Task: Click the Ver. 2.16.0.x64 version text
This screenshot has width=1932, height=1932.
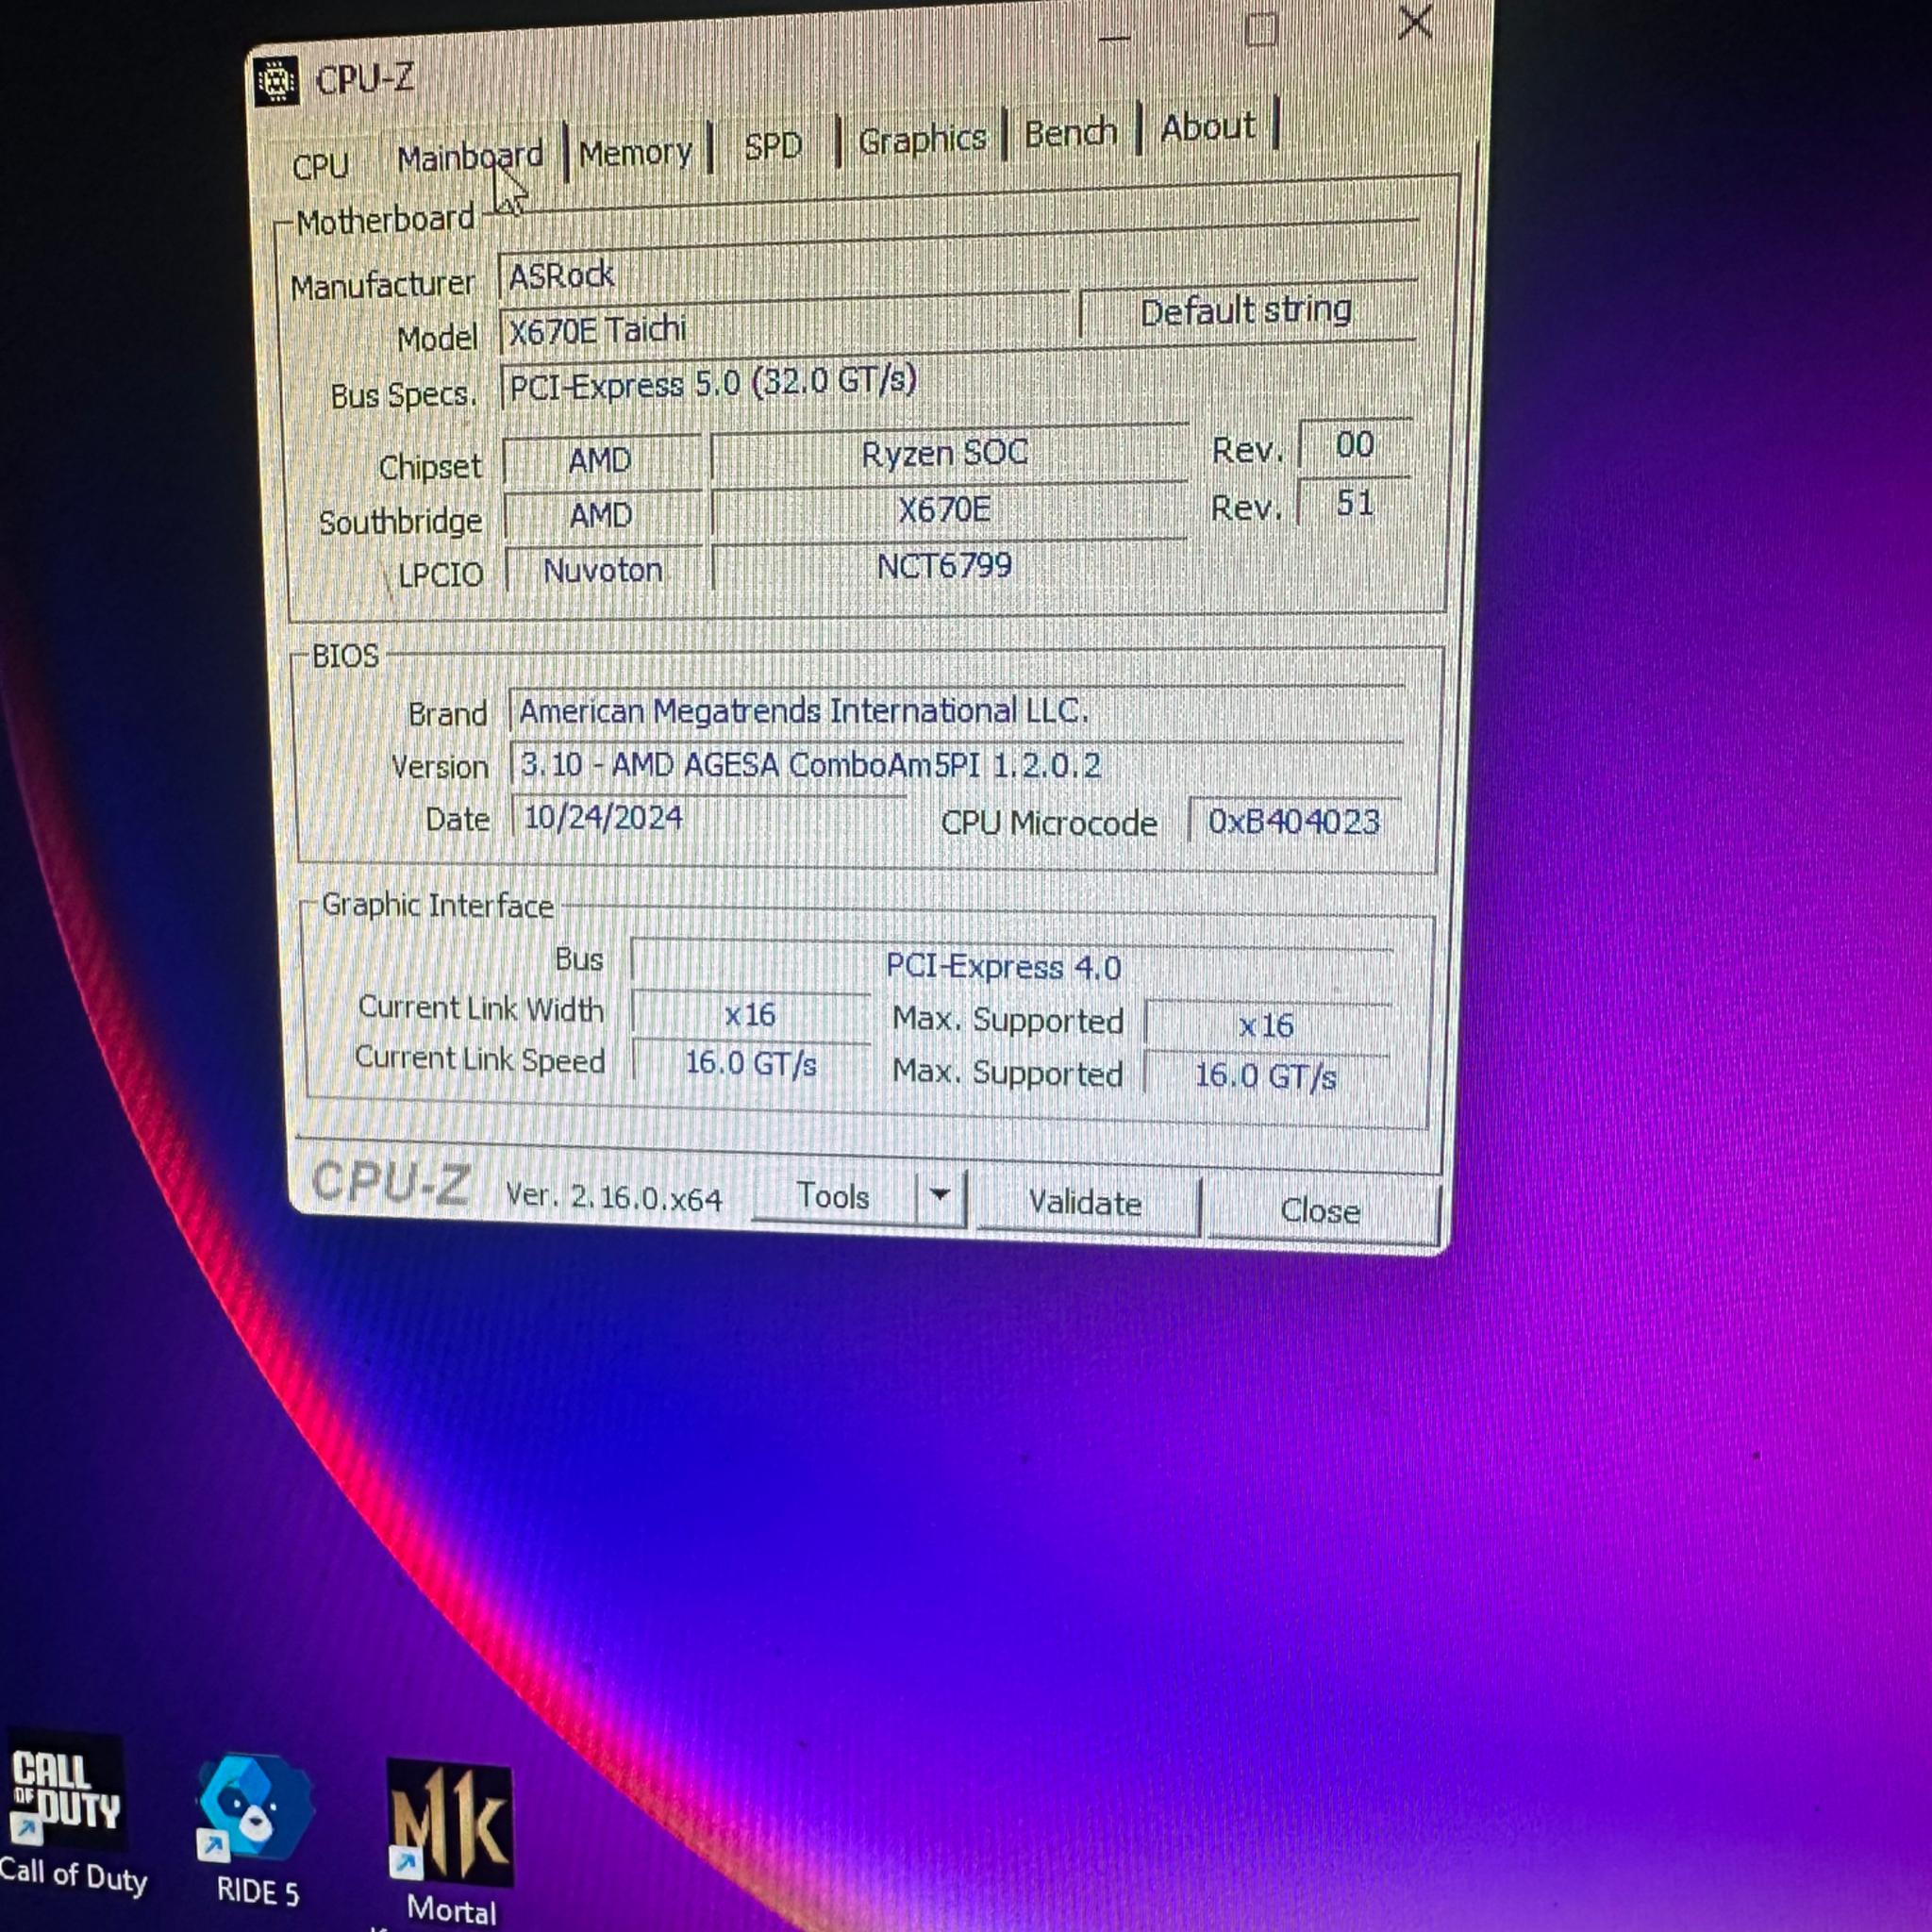Action: 614,1196
